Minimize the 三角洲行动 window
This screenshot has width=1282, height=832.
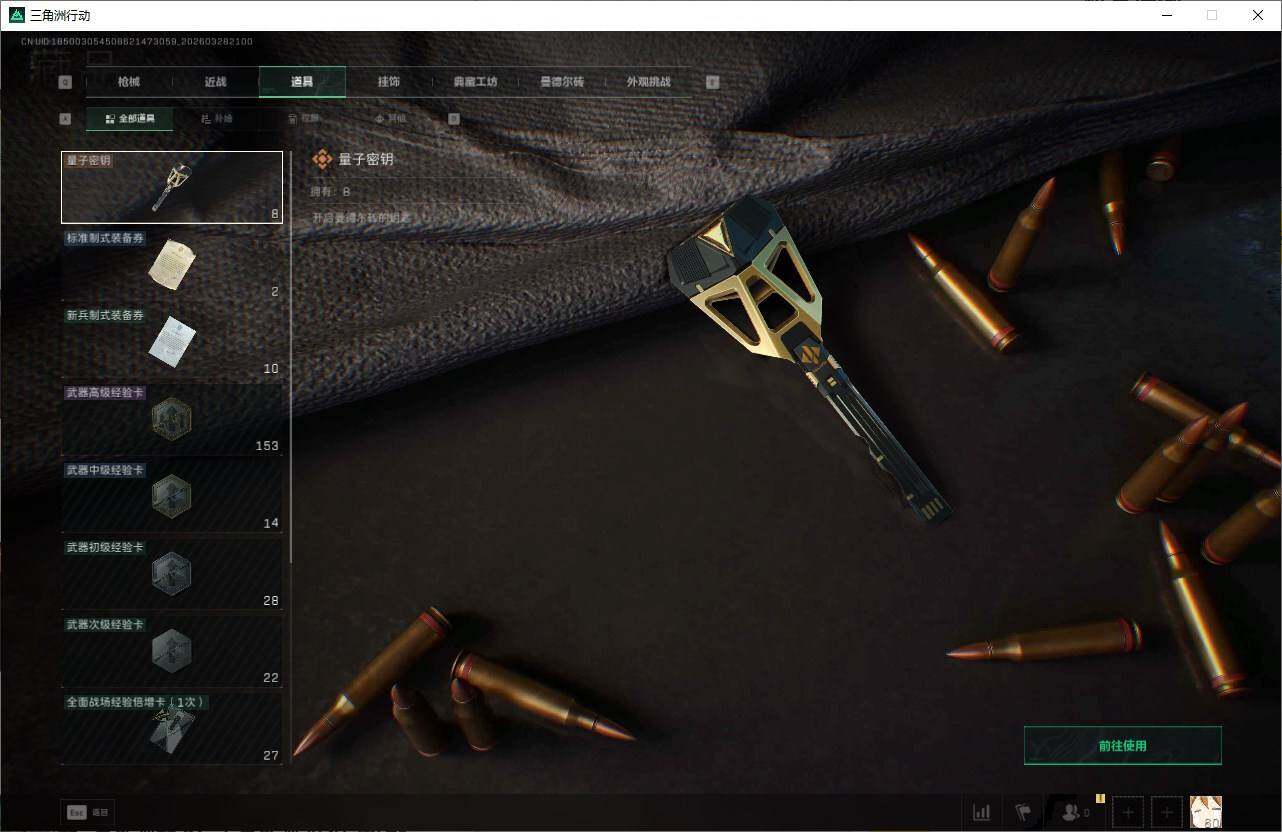(x=1166, y=15)
